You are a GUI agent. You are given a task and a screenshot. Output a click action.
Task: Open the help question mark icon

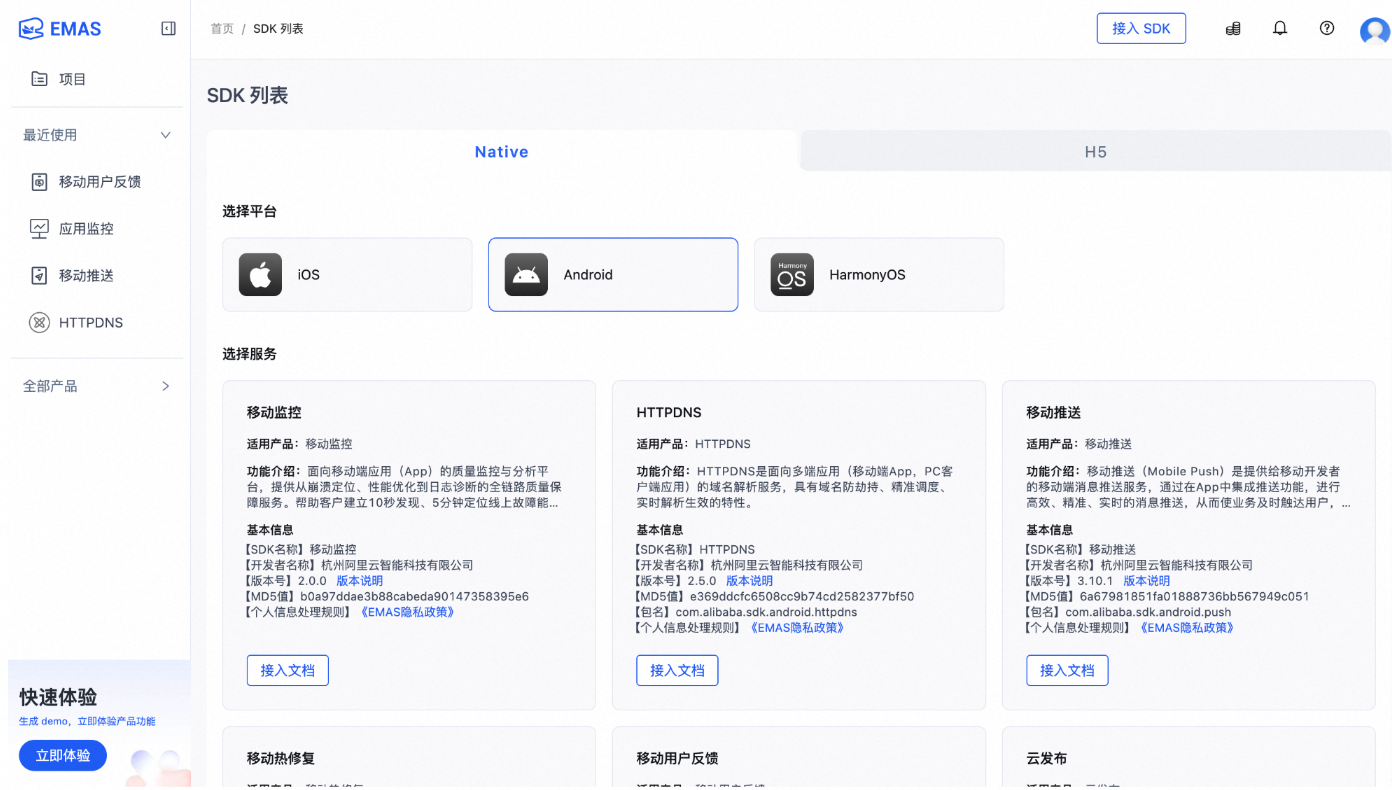[x=1327, y=28]
